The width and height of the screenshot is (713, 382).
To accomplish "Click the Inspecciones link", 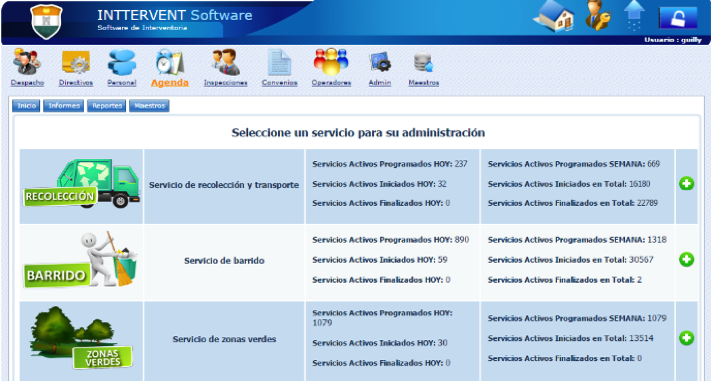I will pyautogui.click(x=226, y=83).
